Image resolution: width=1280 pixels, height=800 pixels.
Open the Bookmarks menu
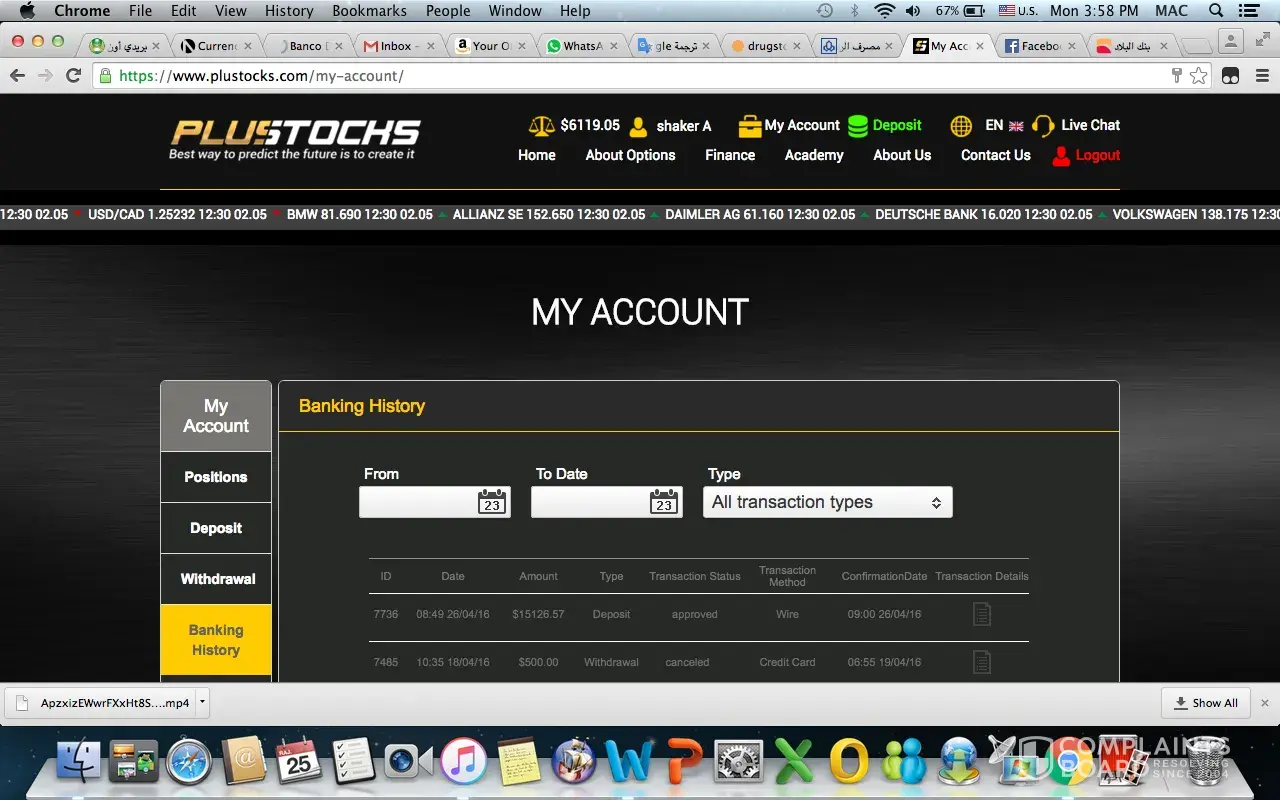tap(369, 11)
